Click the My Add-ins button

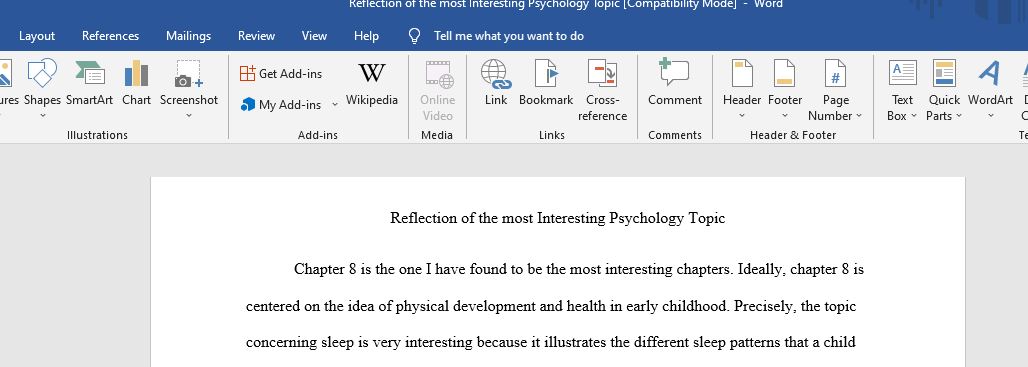point(281,104)
